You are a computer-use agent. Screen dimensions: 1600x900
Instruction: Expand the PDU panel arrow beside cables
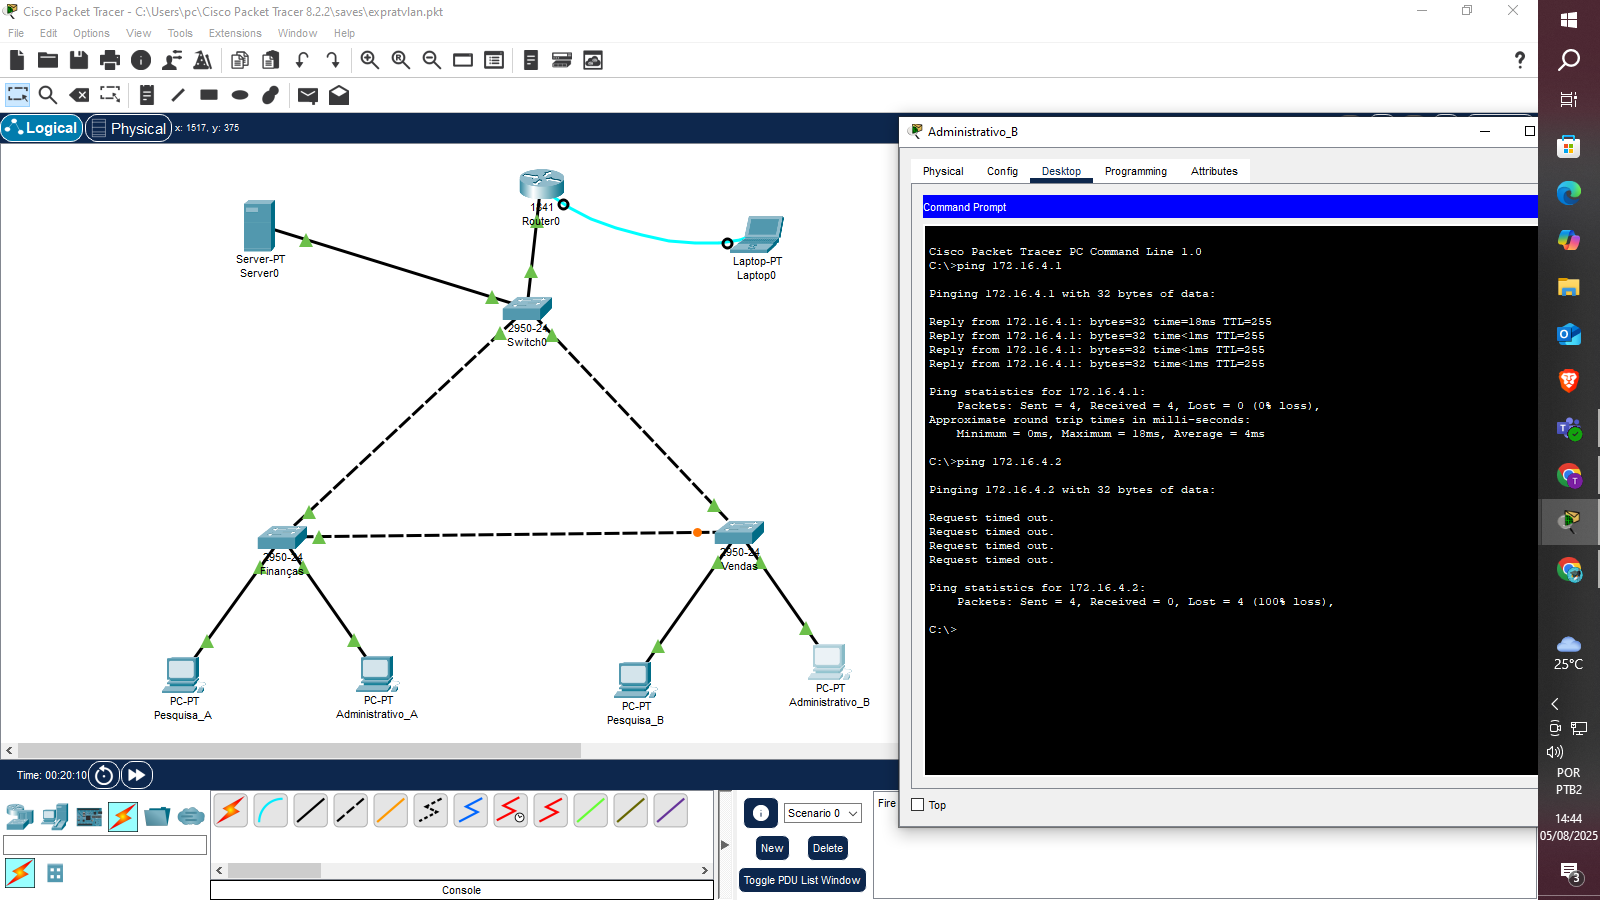point(725,845)
